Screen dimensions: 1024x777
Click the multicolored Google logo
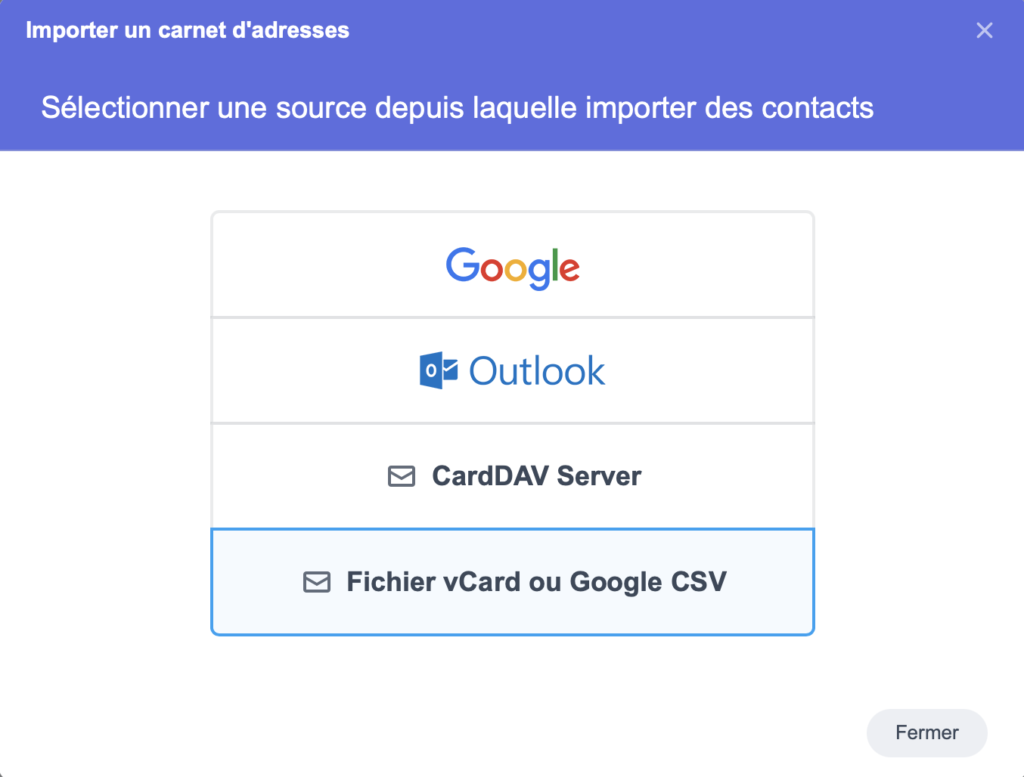pos(512,267)
